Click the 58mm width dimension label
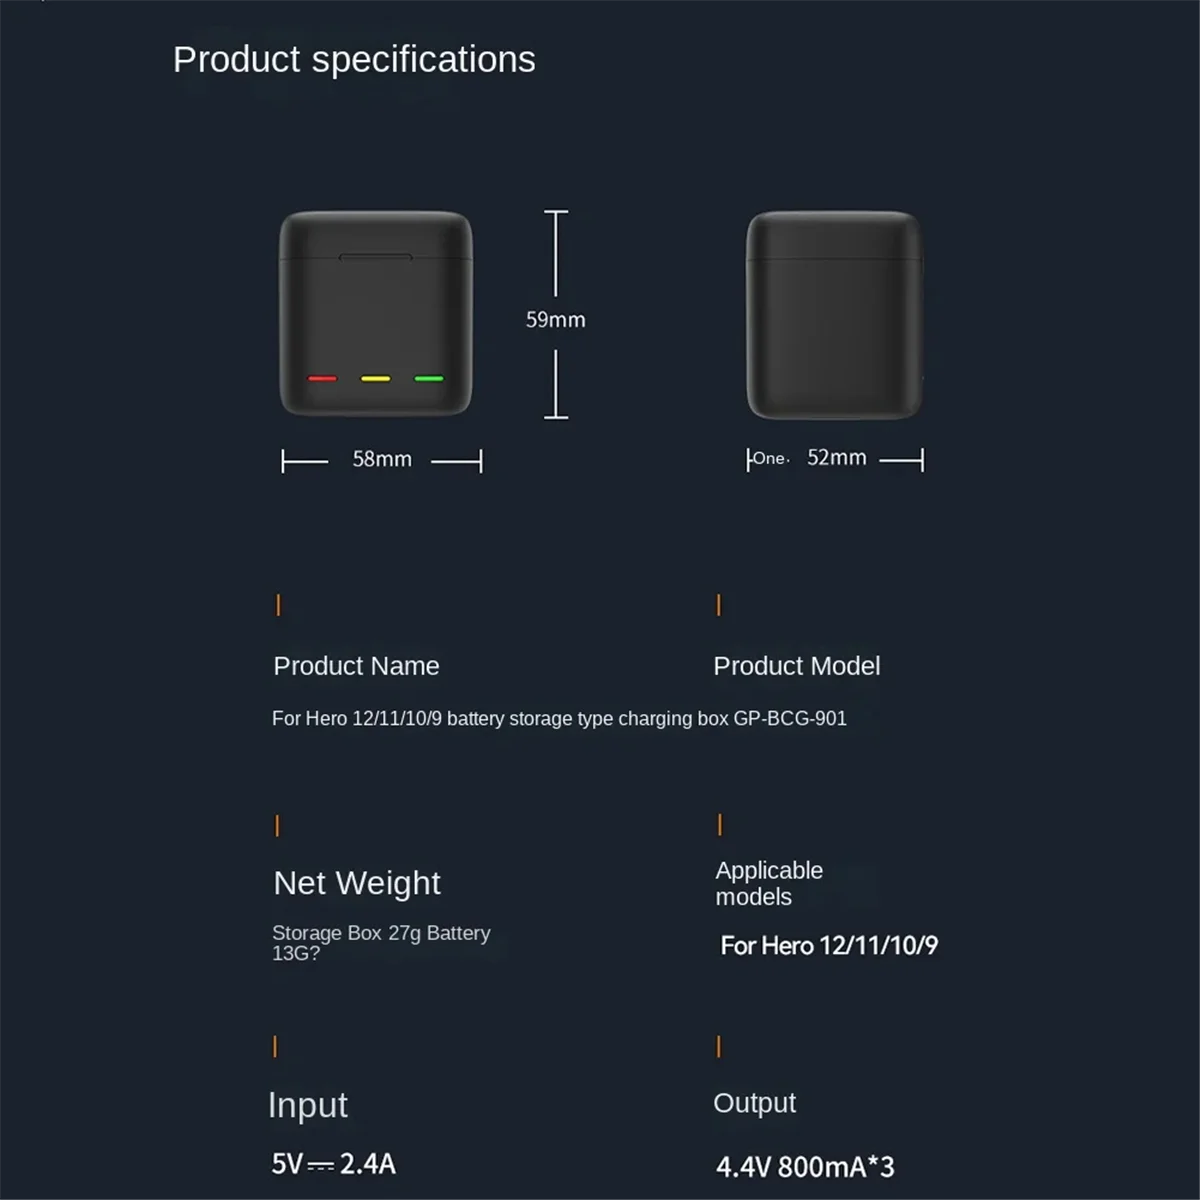1200x1200 pixels. tap(382, 459)
